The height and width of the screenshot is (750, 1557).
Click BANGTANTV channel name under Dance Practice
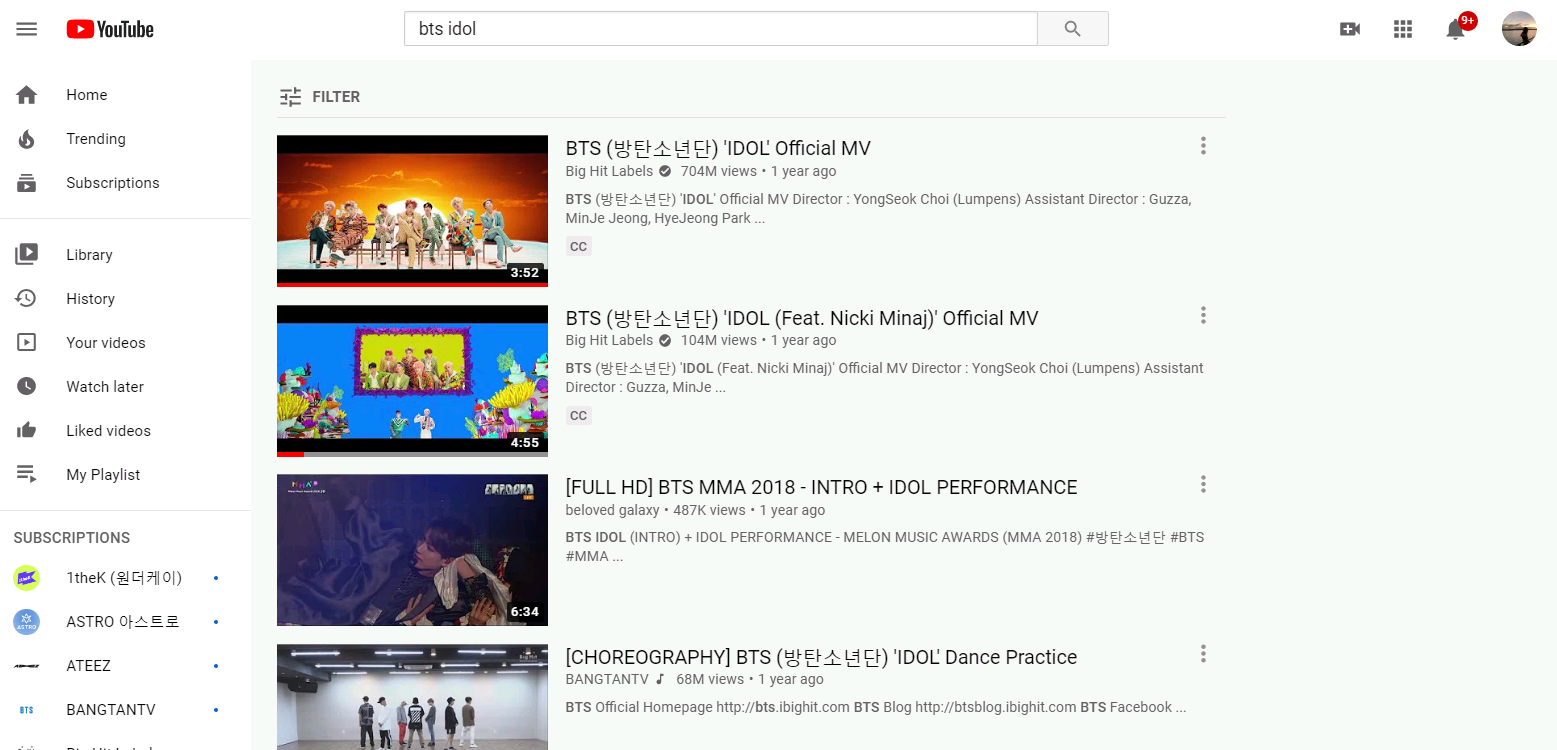[607, 679]
